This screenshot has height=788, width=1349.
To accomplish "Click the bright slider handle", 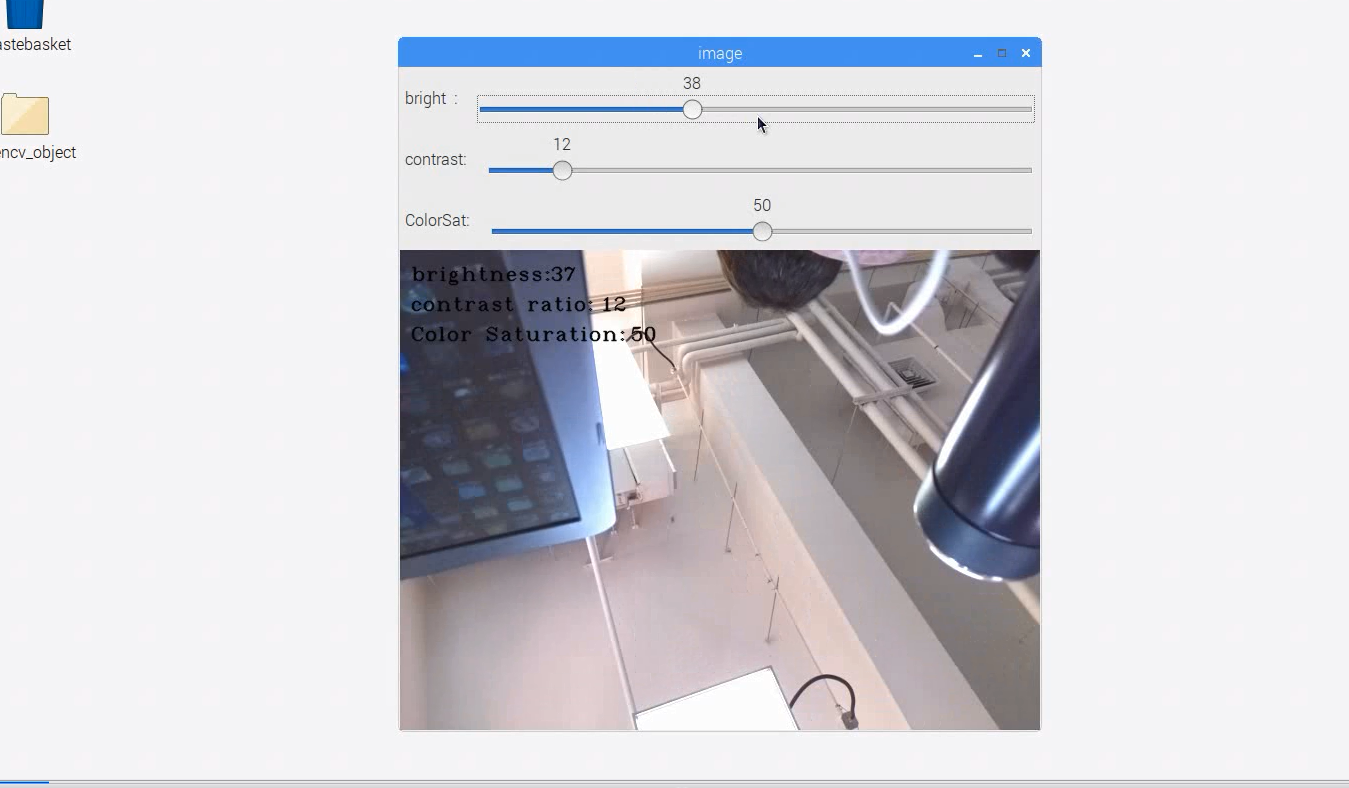I will (692, 110).
